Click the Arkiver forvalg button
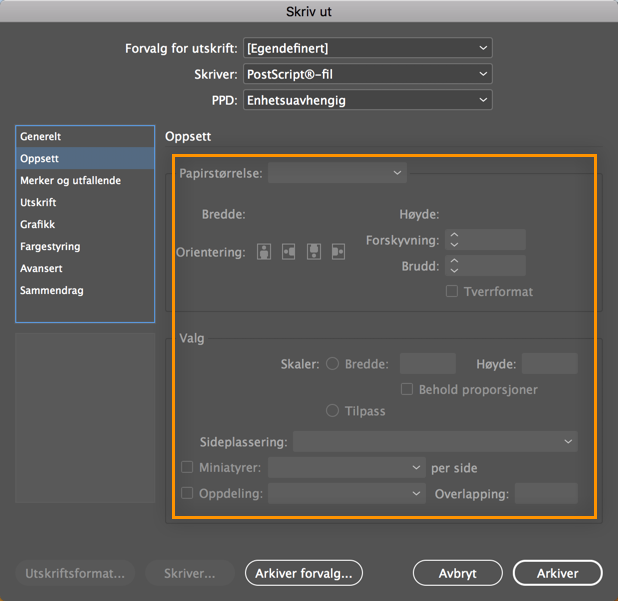The width and height of the screenshot is (618, 601). click(x=304, y=573)
